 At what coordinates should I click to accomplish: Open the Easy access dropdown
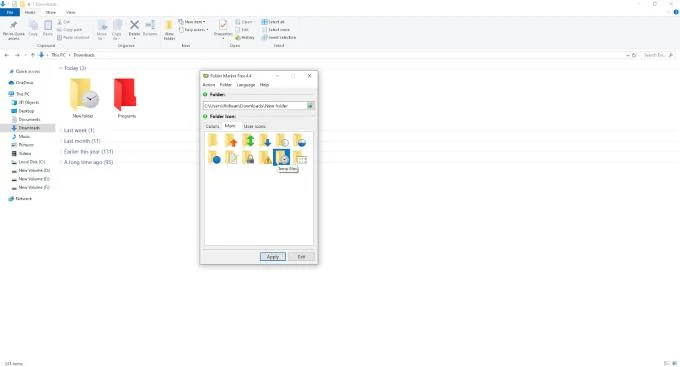coord(193,29)
